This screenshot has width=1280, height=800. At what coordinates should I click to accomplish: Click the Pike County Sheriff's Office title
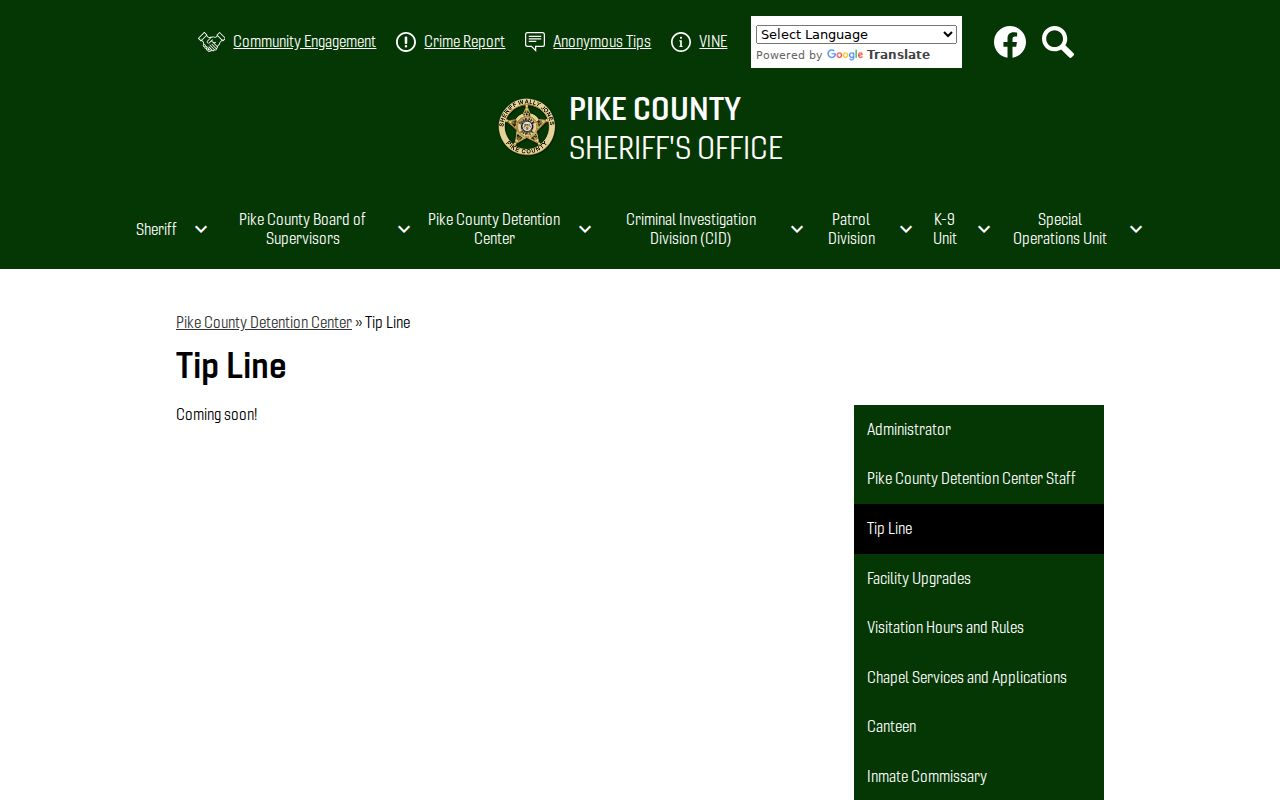tap(675, 128)
